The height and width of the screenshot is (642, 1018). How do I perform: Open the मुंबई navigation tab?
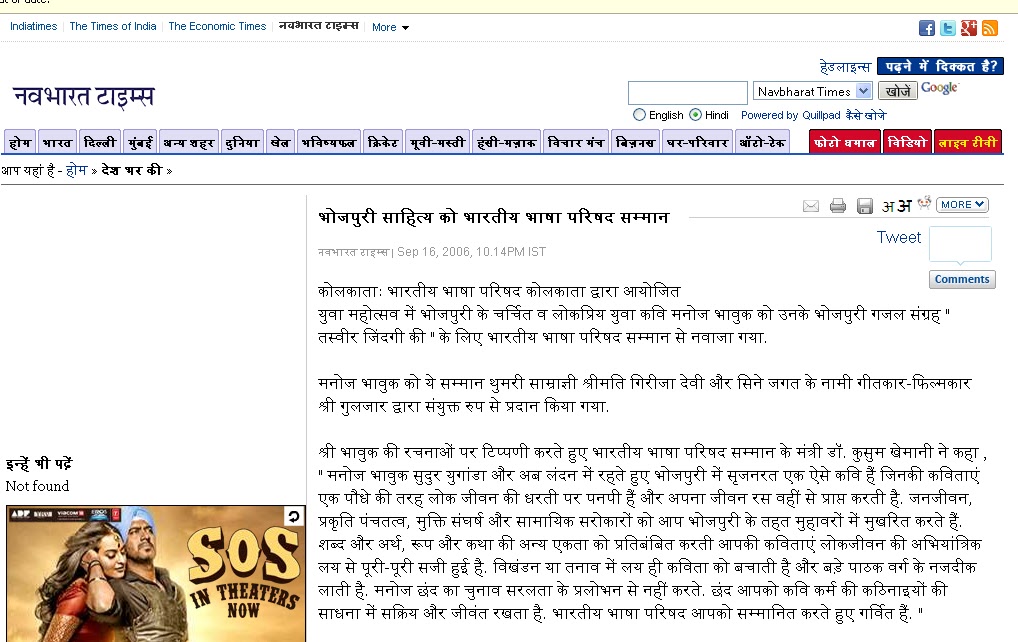point(140,142)
